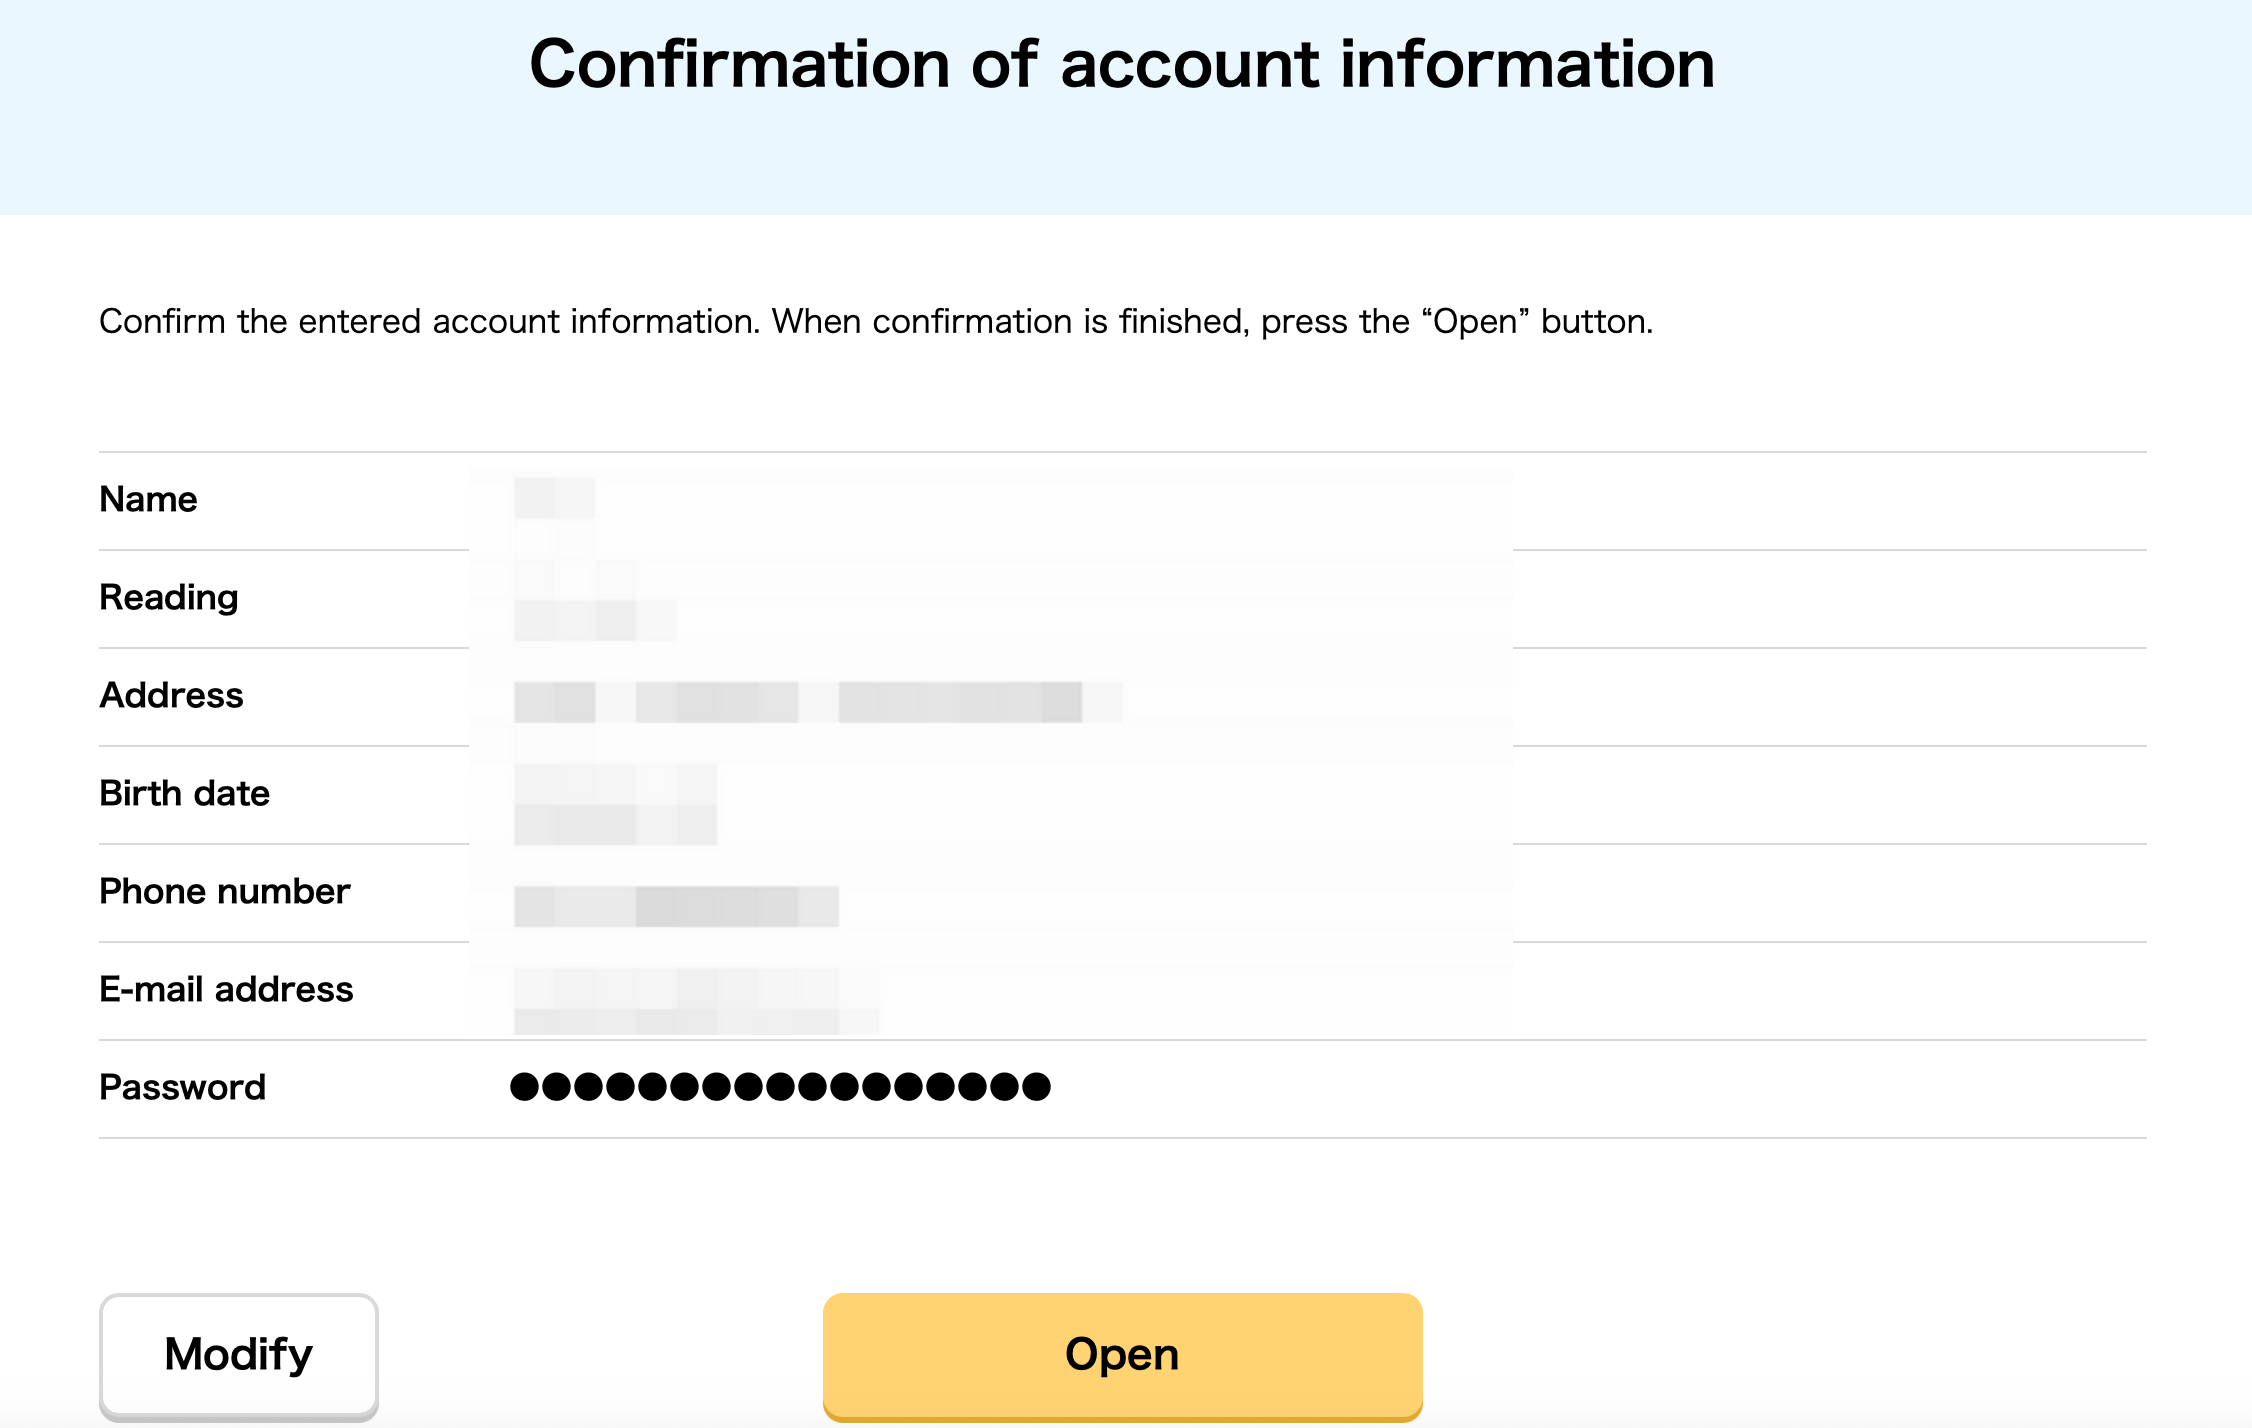Click the Confirmation of account information heading
This screenshot has height=1428, width=2252.
pyautogui.click(x=1122, y=65)
